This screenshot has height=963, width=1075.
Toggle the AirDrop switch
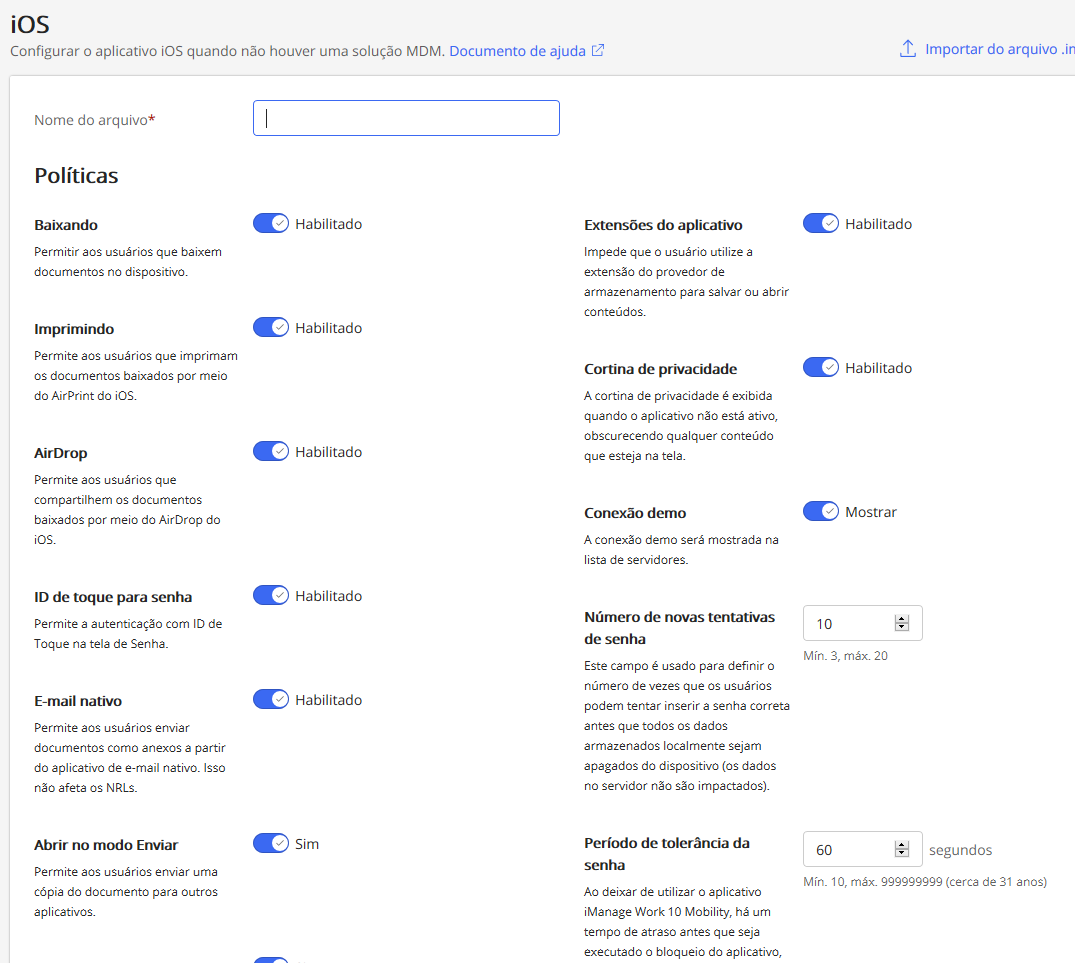coord(271,451)
